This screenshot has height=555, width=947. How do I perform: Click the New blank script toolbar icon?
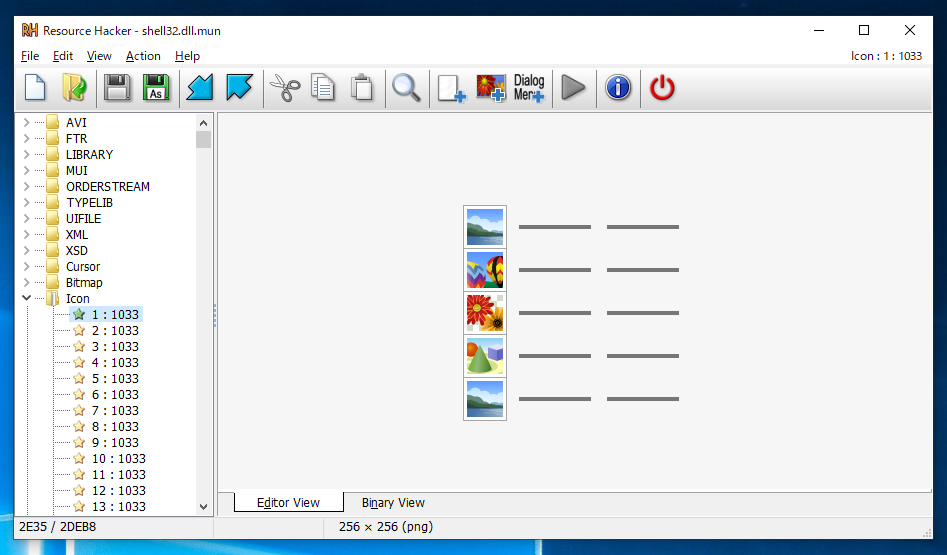(x=36, y=88)
